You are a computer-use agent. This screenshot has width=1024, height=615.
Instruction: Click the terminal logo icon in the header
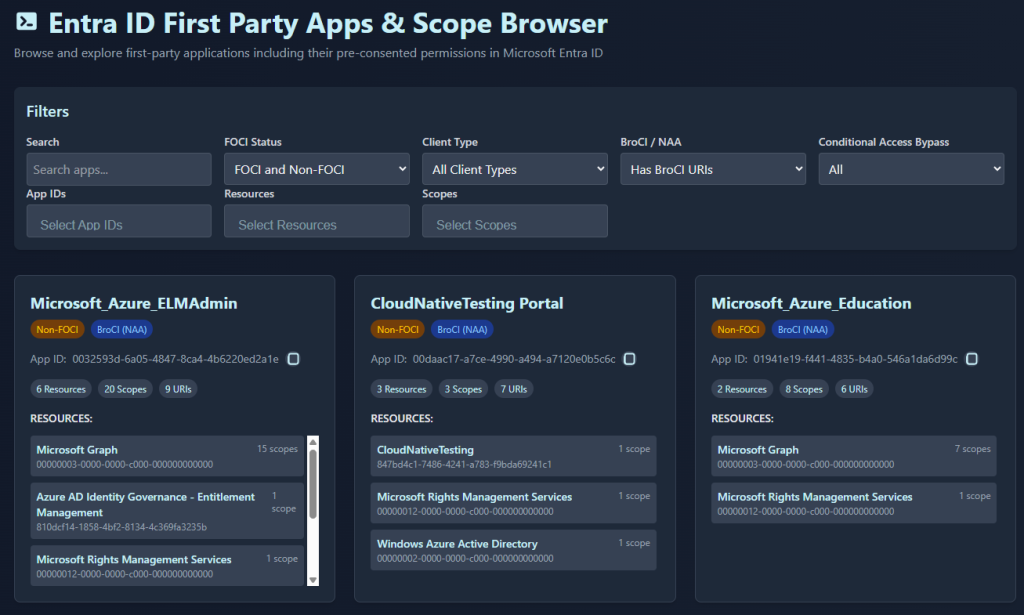[x=27, y=22]
